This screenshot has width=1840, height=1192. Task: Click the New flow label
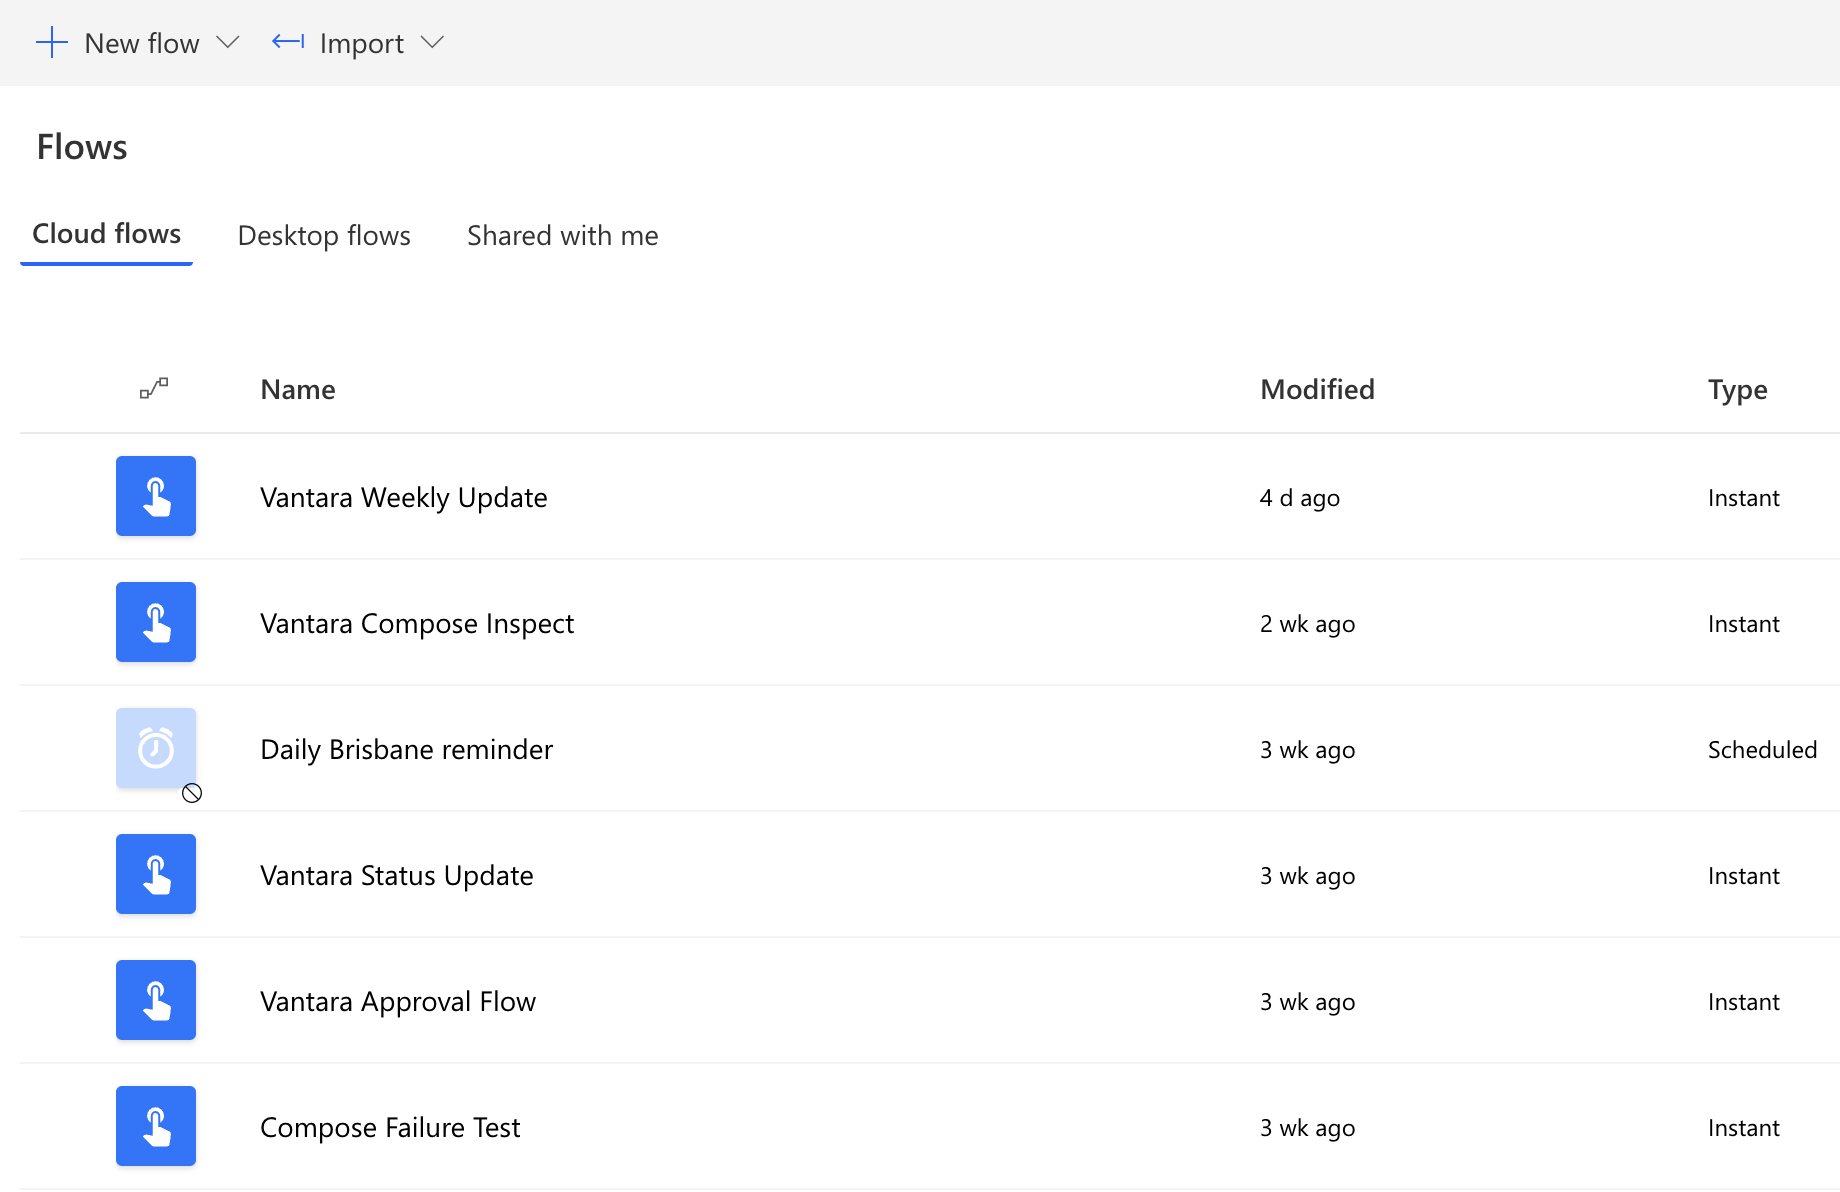coord(142,44)
